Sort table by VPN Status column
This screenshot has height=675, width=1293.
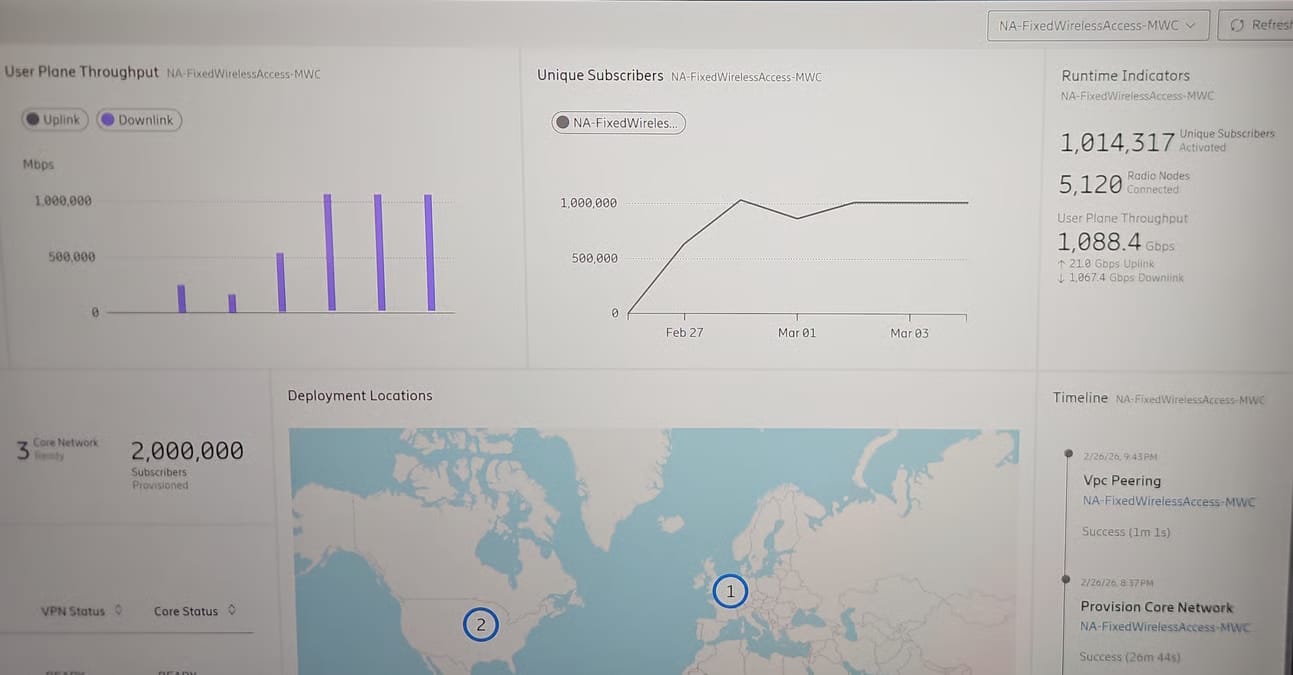point(73,611)
